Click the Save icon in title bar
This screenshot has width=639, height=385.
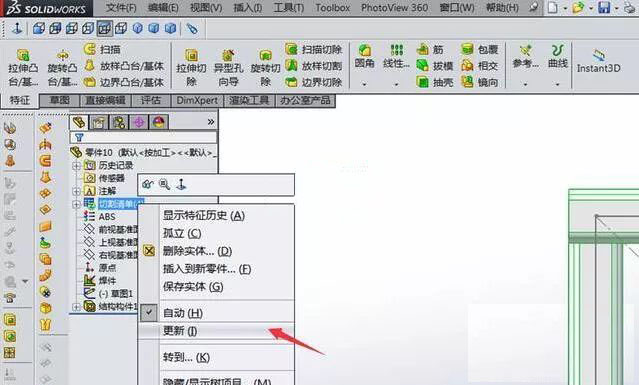tap(604, 7)
